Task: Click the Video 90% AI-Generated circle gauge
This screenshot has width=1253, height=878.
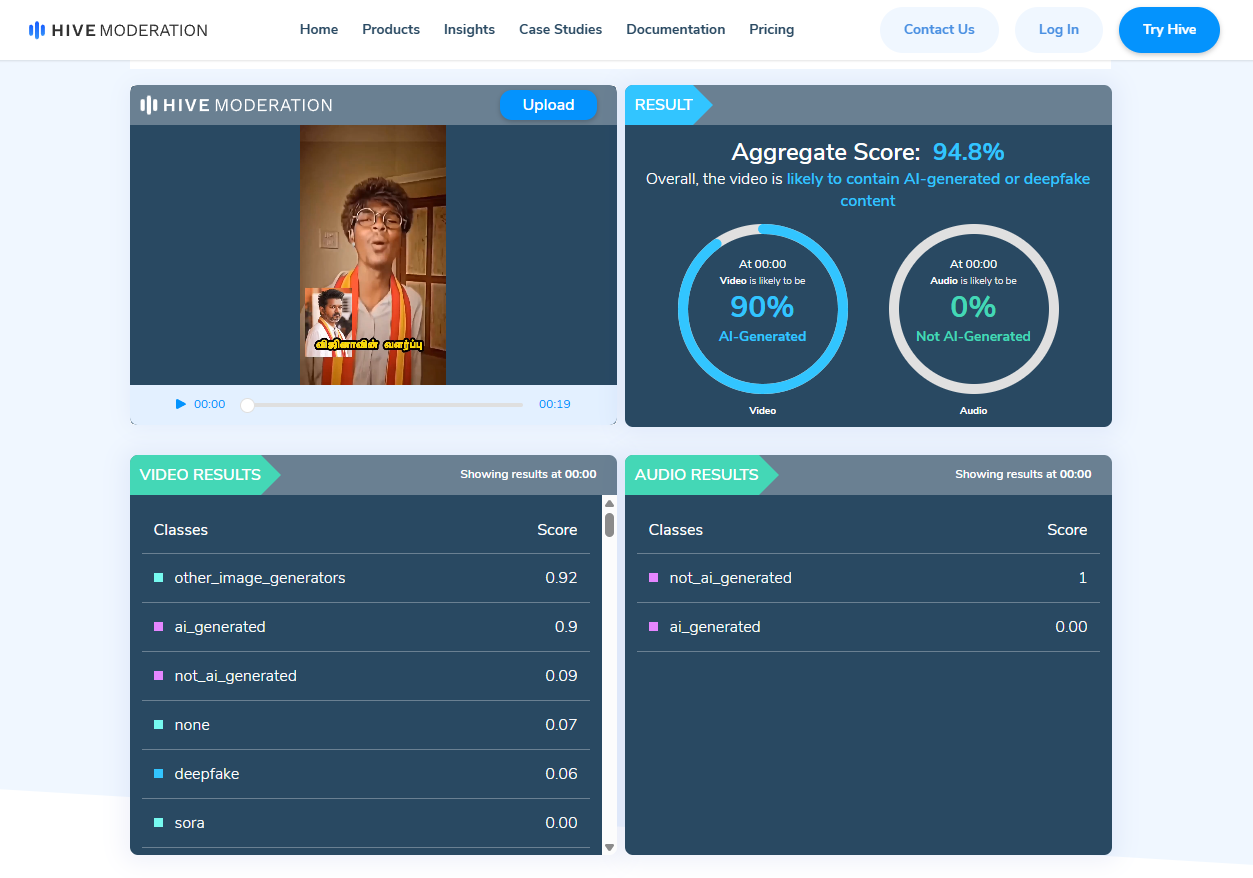Action: click(762, 309)
